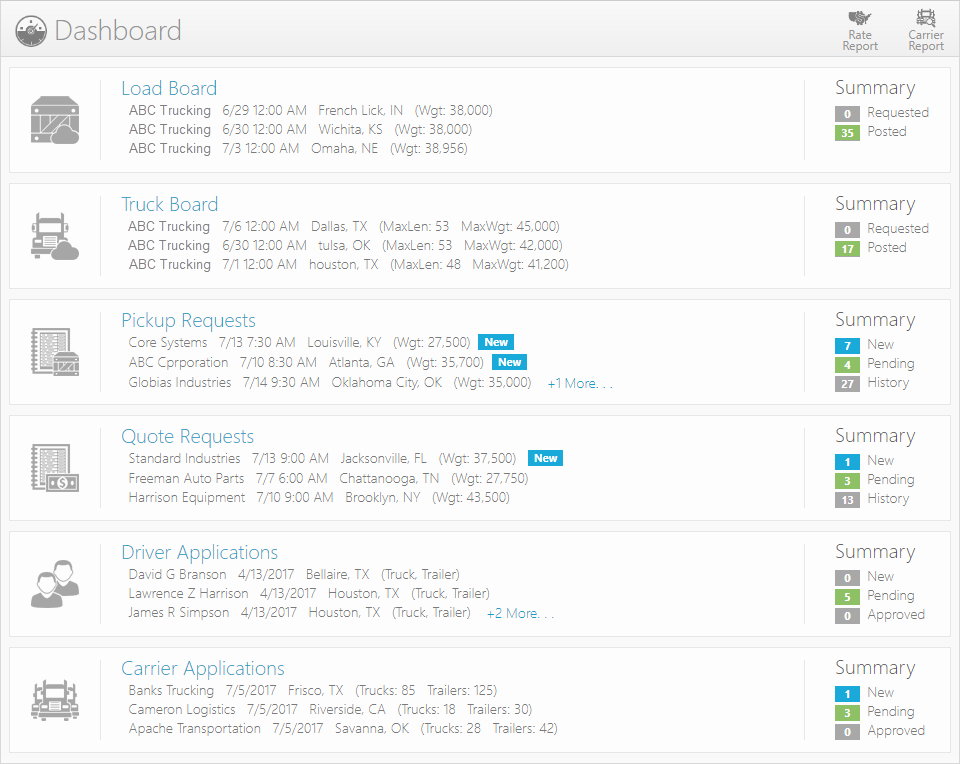
Task: Select Standard Industries quote request
Action: coord(322,459)
